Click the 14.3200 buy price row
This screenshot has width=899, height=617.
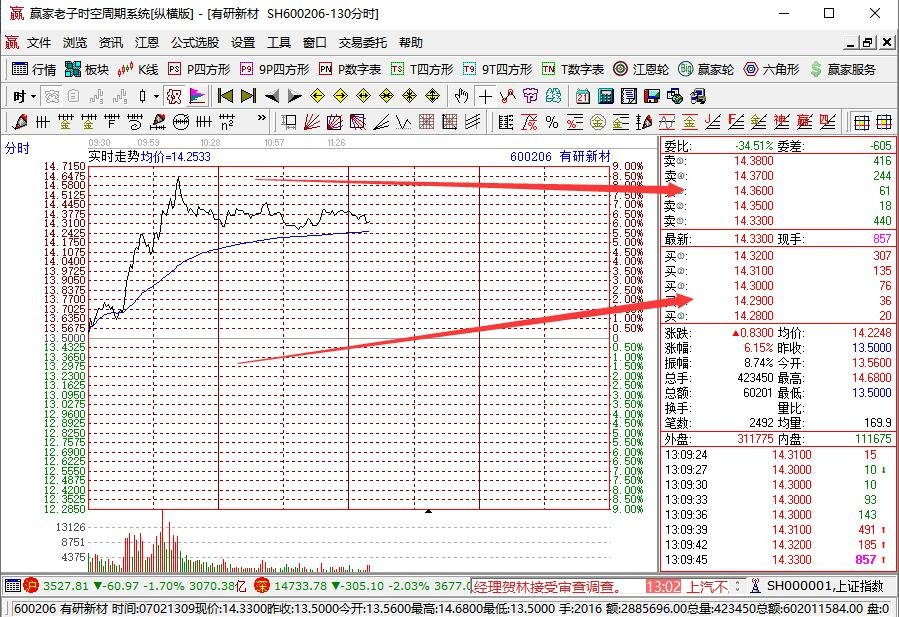click(x=777, y=256)
